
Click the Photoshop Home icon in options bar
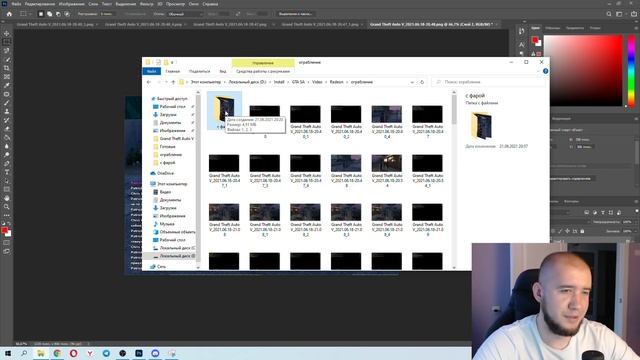9,14
